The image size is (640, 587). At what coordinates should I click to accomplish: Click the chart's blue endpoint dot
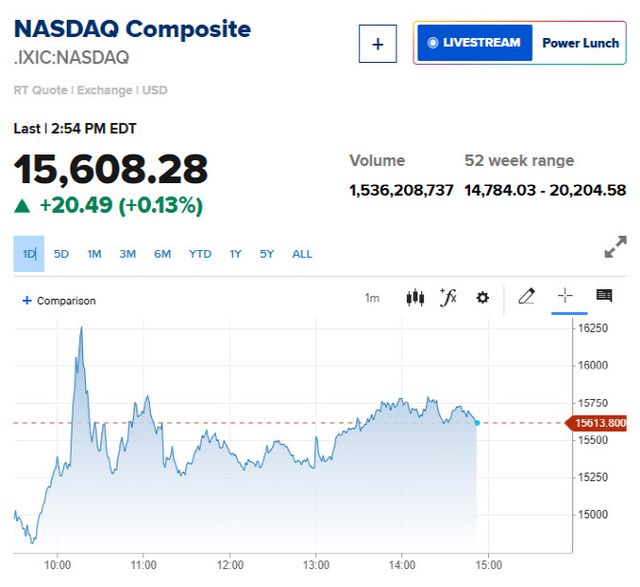477,423
